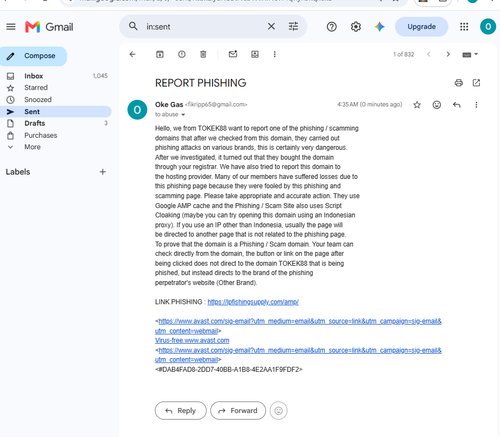Open the Settings gear icon
The height and width of the screenshot is (437, 500).
[x=356, y=27]
